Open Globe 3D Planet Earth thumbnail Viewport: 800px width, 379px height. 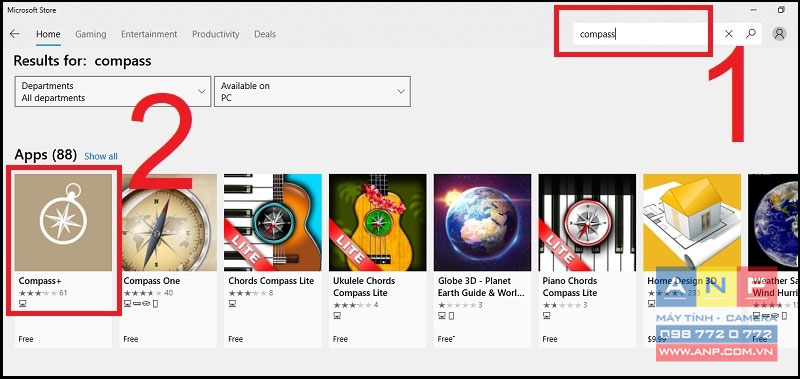483,222
